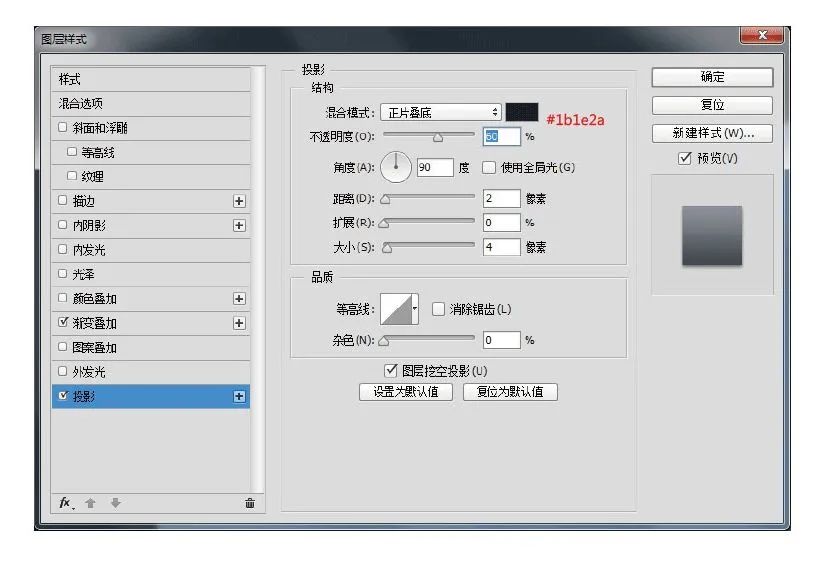Click the 扩展 slider handle

383,223
